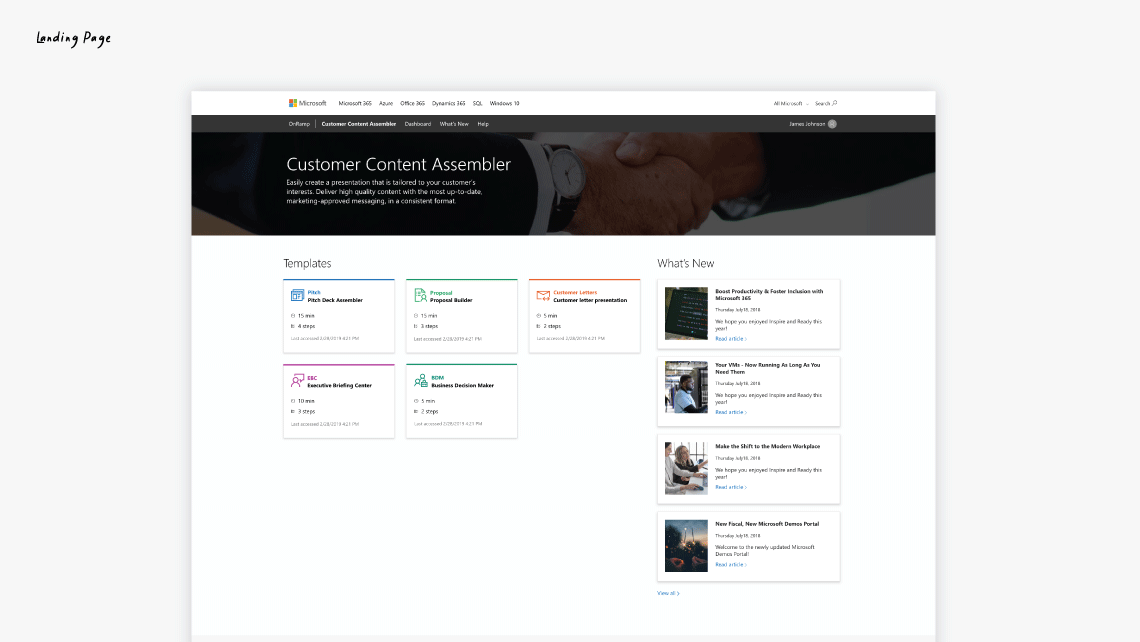The image size is (1140, 642).
Task: Click the Customer Letters envelope icon
Action: pos(543,295)
